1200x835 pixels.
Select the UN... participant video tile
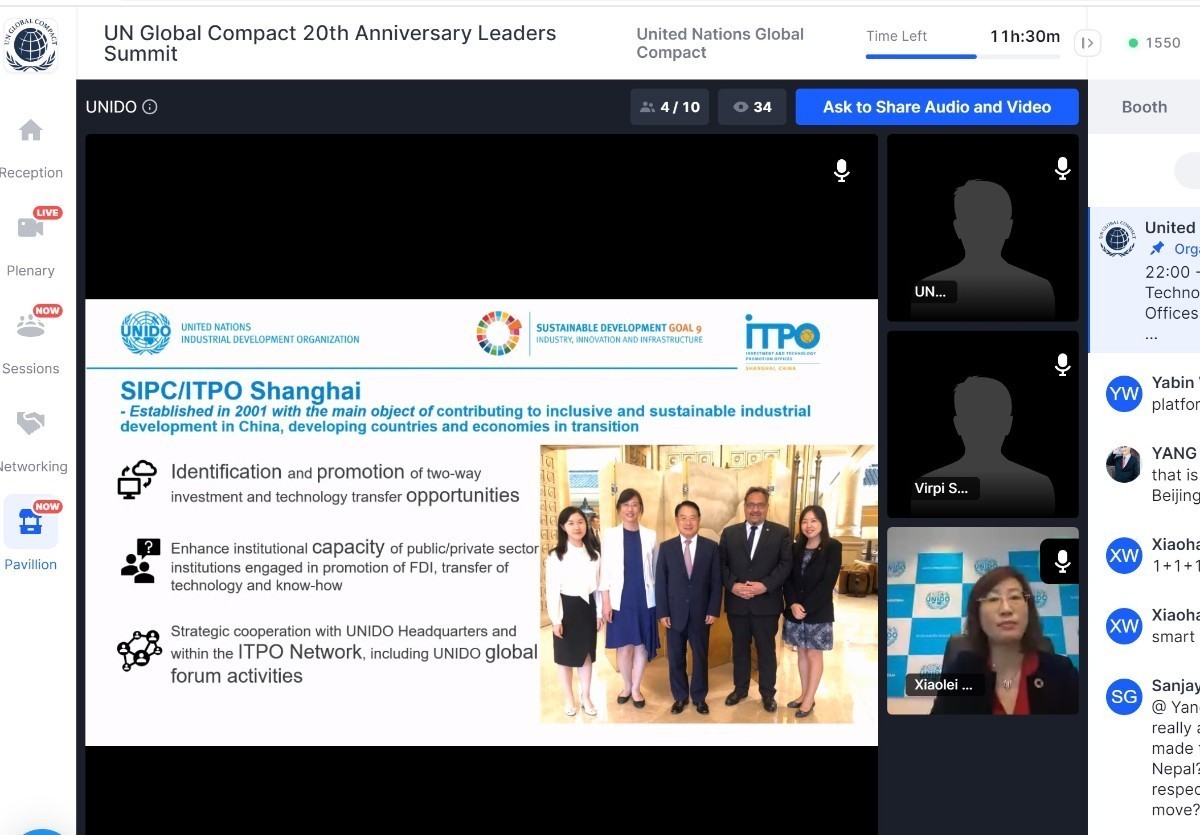(983, 228)
